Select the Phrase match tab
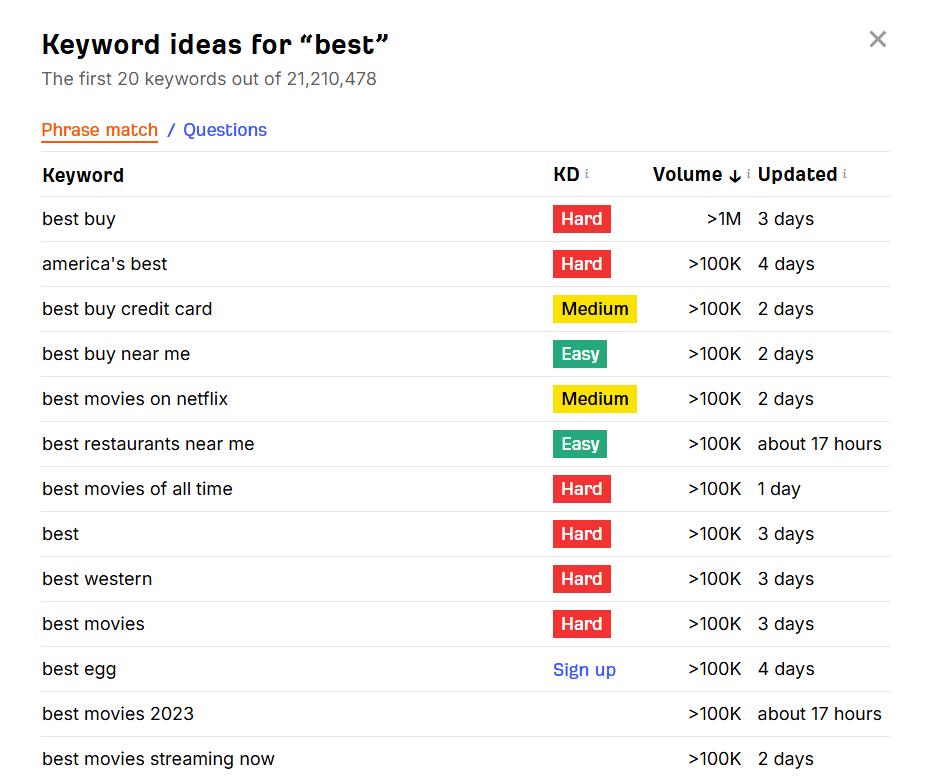The width and height of the screenshot is (931, 781). tap(99, 130)
